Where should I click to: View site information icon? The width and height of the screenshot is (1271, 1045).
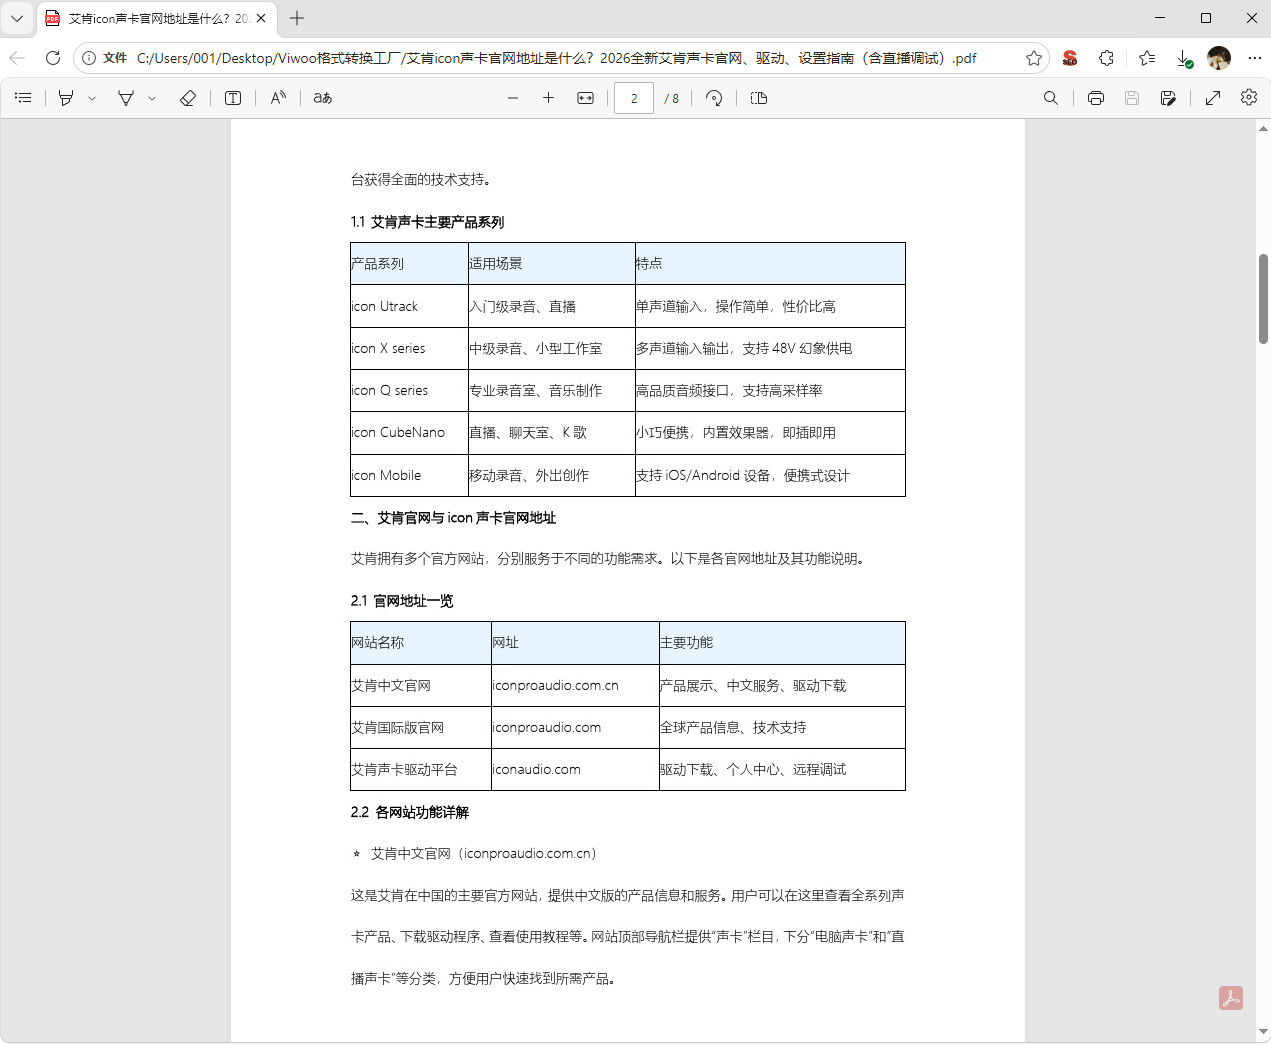click(89, 58)
